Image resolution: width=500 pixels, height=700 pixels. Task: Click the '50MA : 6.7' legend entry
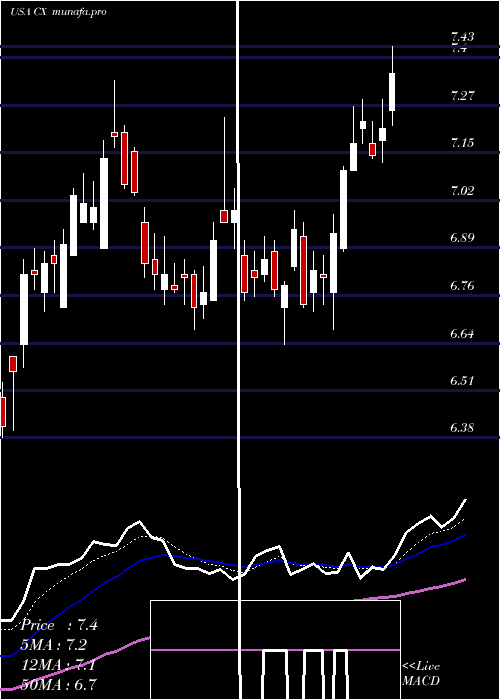(59, 684)
